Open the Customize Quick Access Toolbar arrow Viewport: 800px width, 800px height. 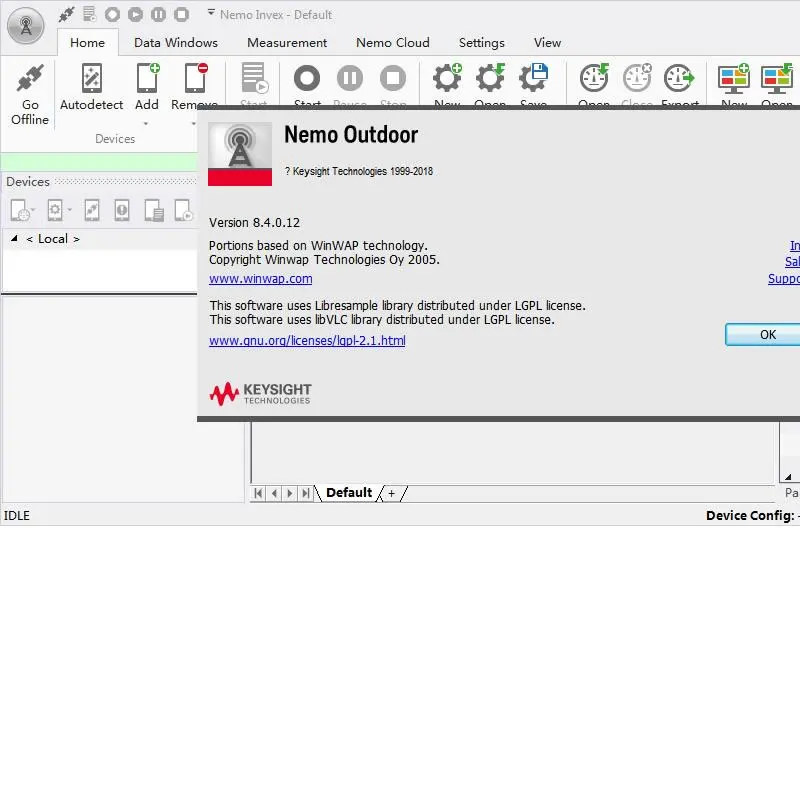(x=211, y=12)
